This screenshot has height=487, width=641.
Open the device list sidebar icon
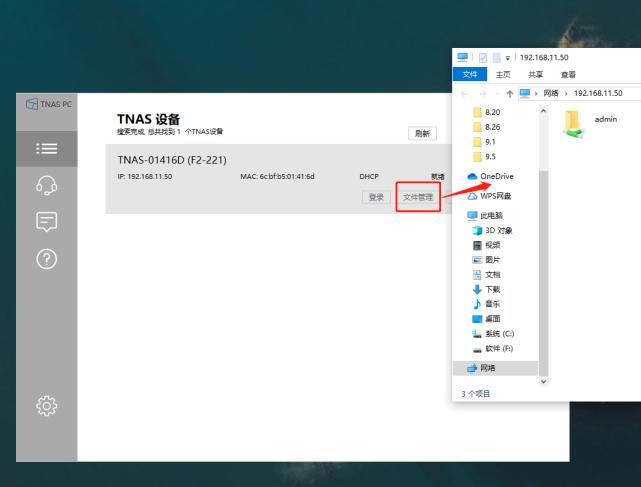tap(46, 148)
